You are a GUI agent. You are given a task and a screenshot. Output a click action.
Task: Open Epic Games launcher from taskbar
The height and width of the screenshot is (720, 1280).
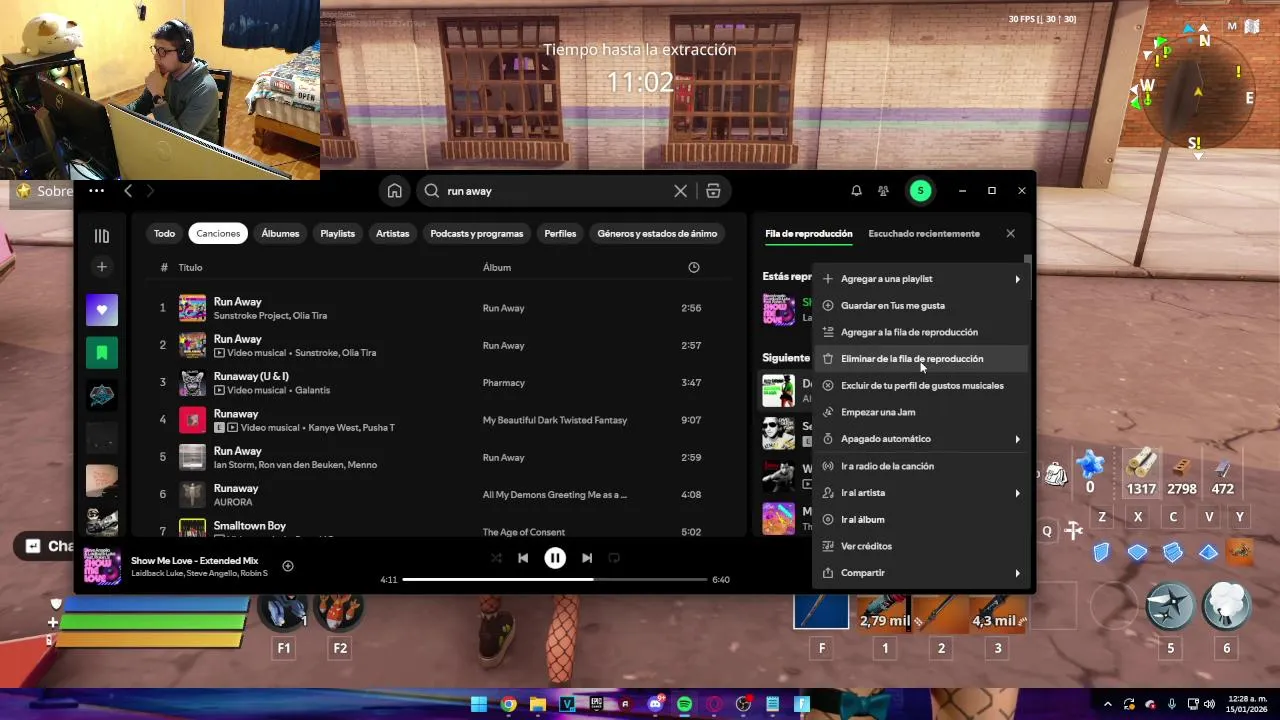click(597, 704)
